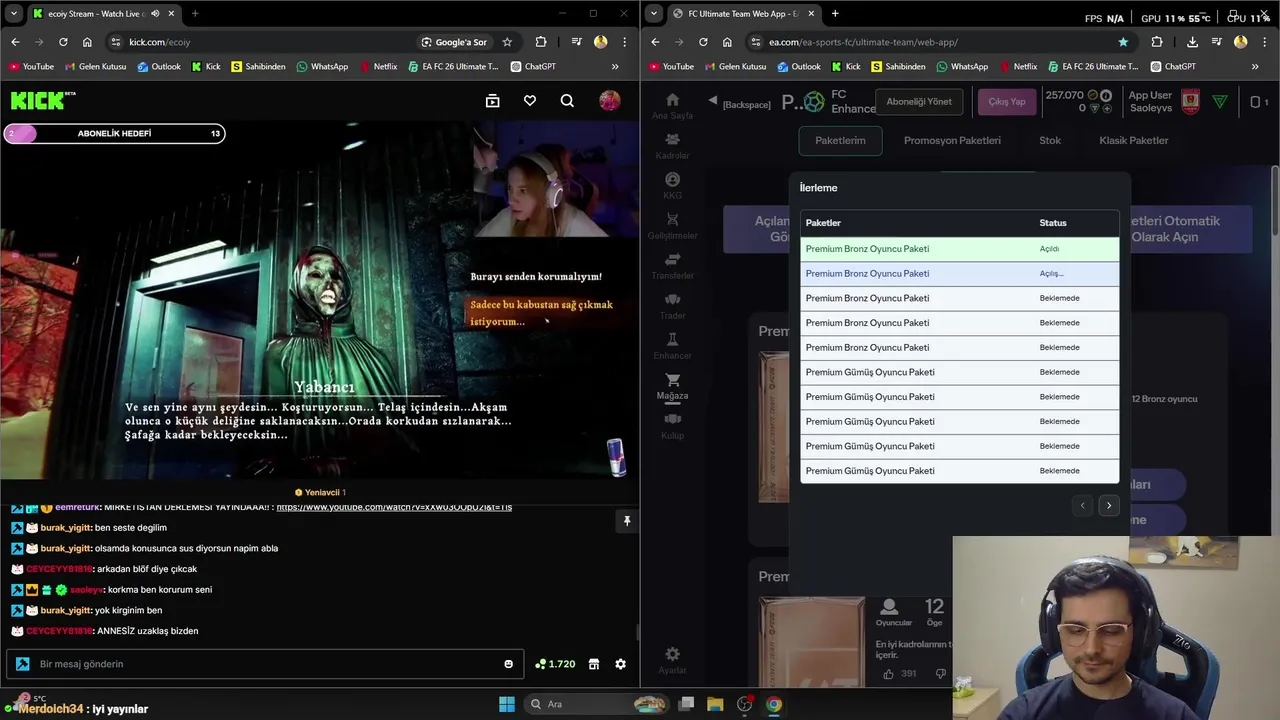Open Kick following channels icon
This screenshot has height=720, width=1280.
492,100
